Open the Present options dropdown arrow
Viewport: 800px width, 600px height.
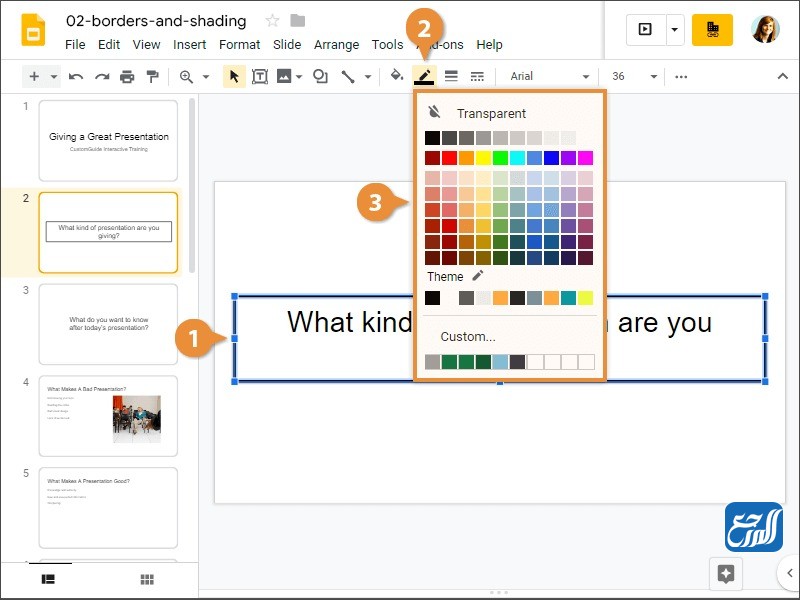675,30
